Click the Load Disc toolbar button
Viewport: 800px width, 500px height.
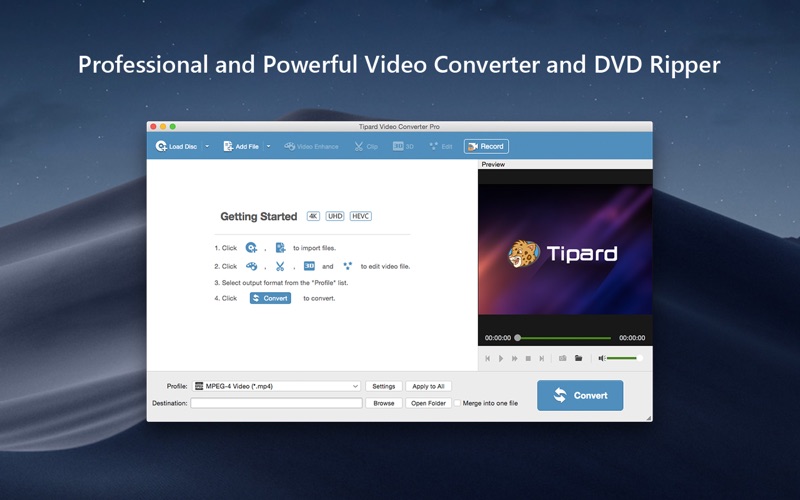(176, 146)
